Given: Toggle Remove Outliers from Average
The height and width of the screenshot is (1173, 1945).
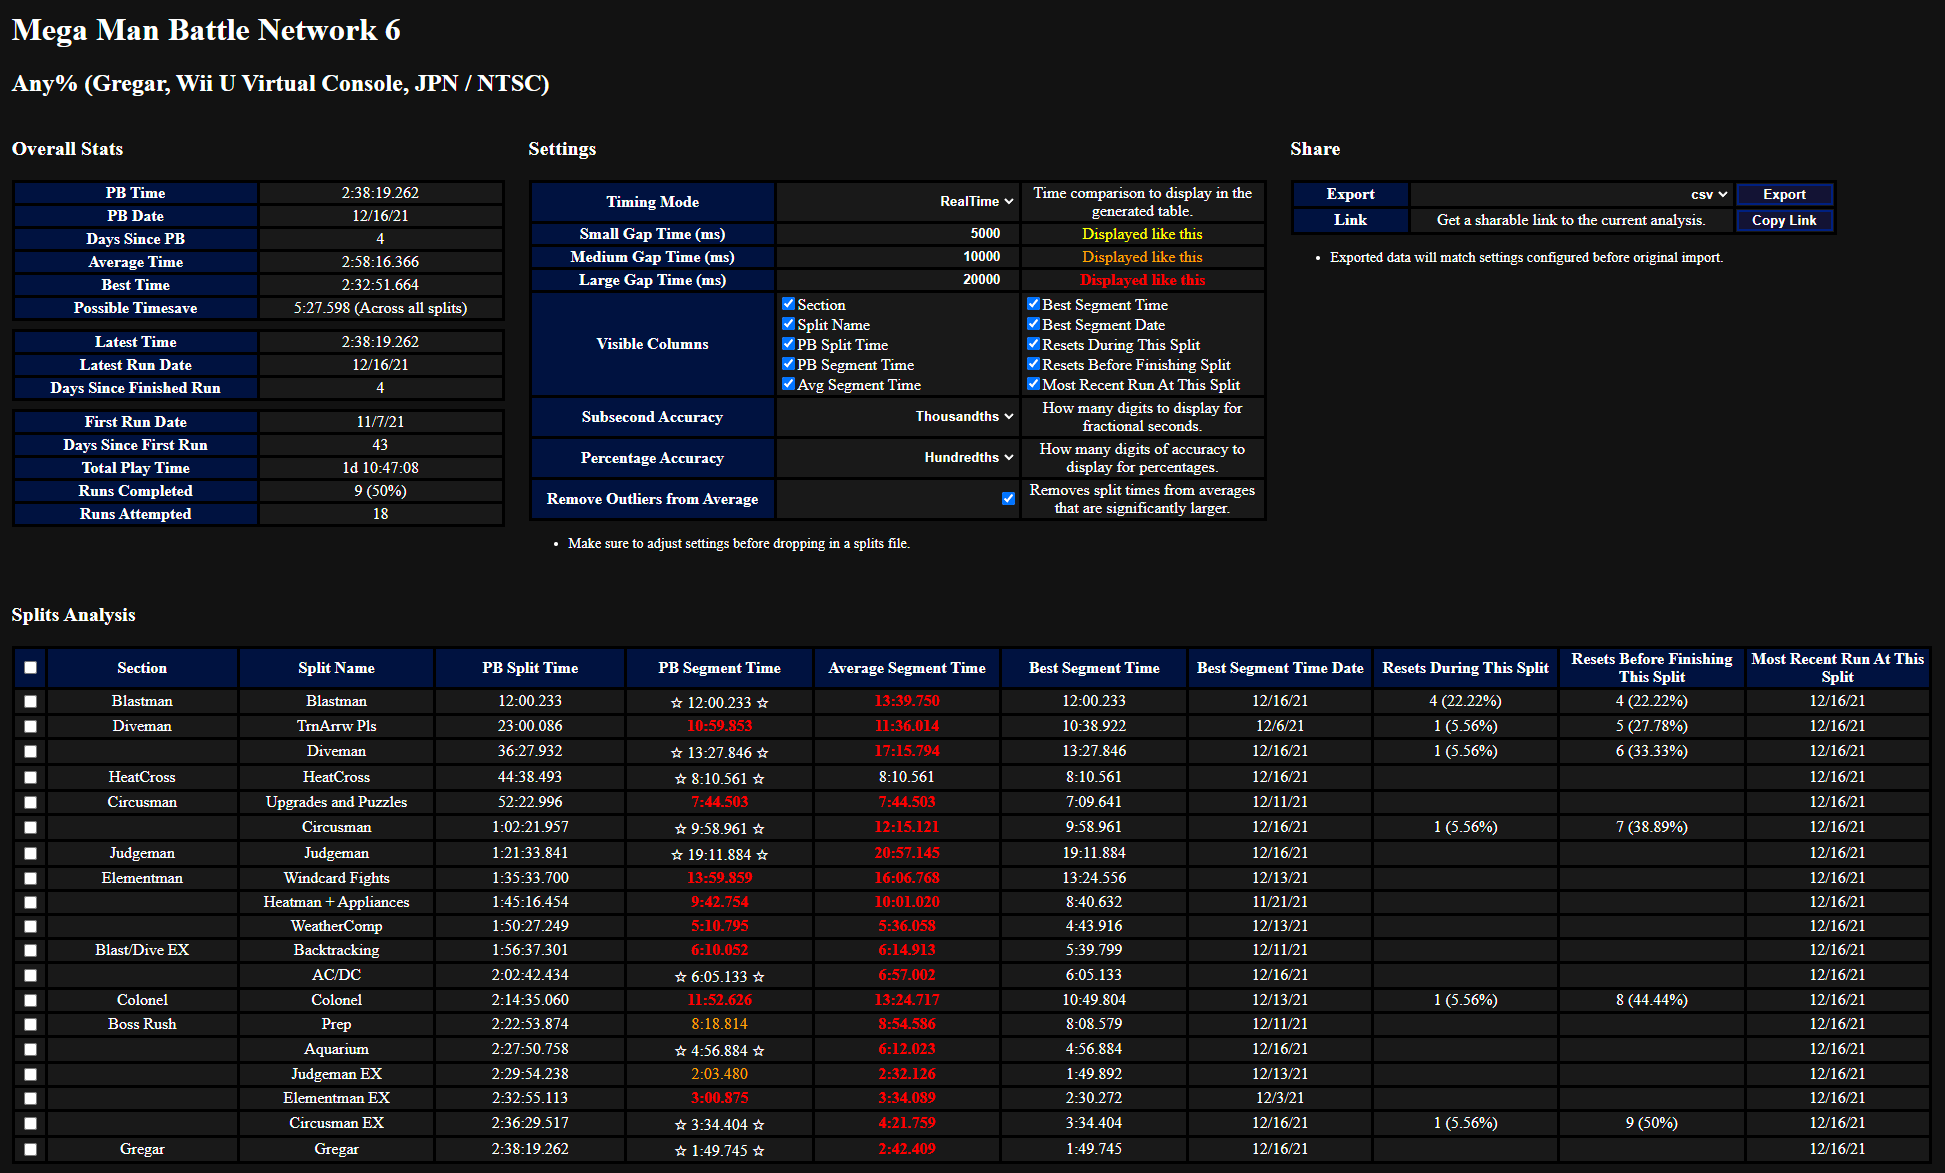Looking at the screenshot, I should click(x=1008, y=498).
